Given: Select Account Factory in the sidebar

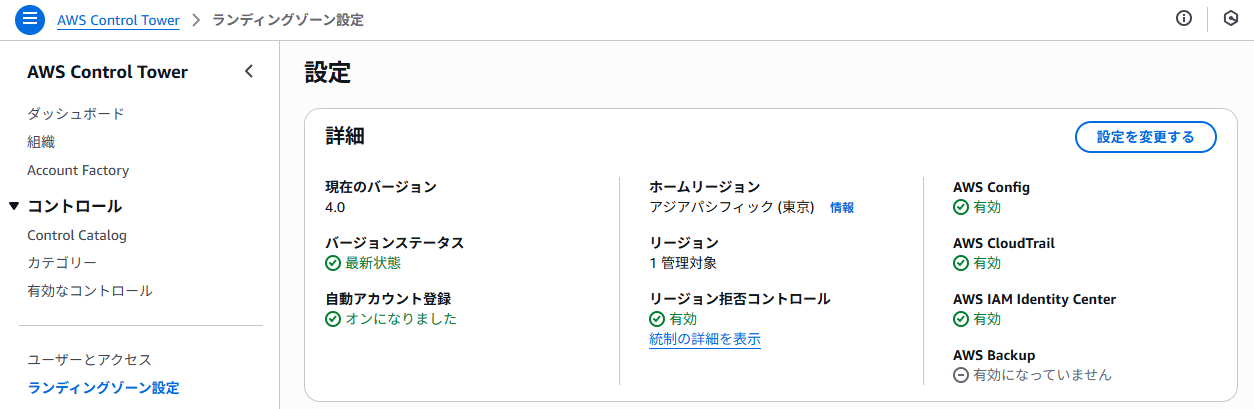Looking at the screenshot, I should (x=78, y=170).
